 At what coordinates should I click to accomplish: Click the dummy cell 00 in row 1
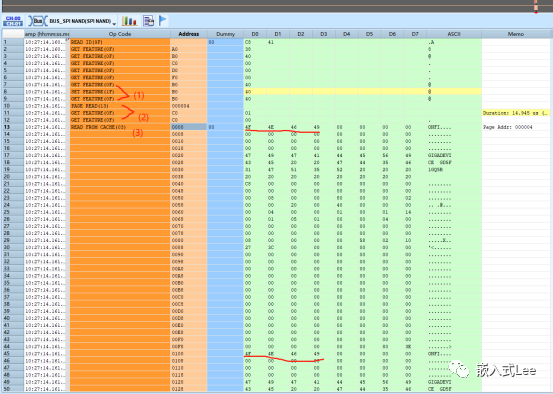(x=225, y=42)
